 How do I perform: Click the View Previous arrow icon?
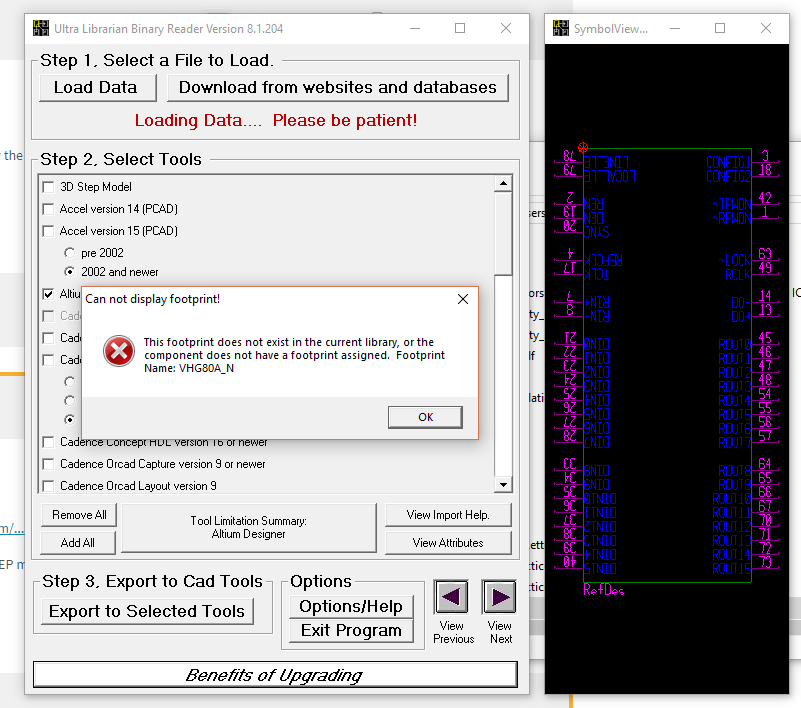(451, 597)
